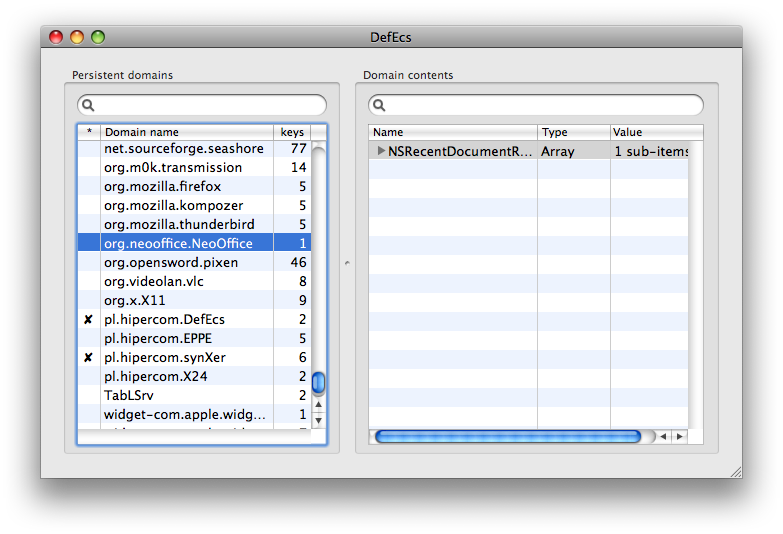Sort domains by the Domain name column
This screenshot has width=783, height=534.
point(186,132)
